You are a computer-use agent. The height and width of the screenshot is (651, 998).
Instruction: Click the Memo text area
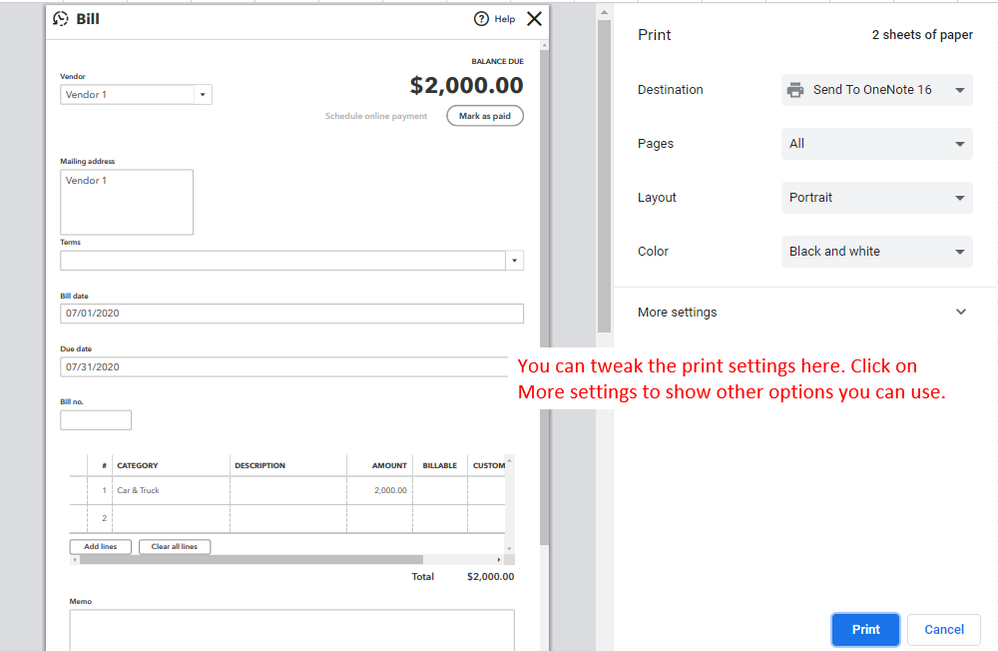(x=292, y=630)
